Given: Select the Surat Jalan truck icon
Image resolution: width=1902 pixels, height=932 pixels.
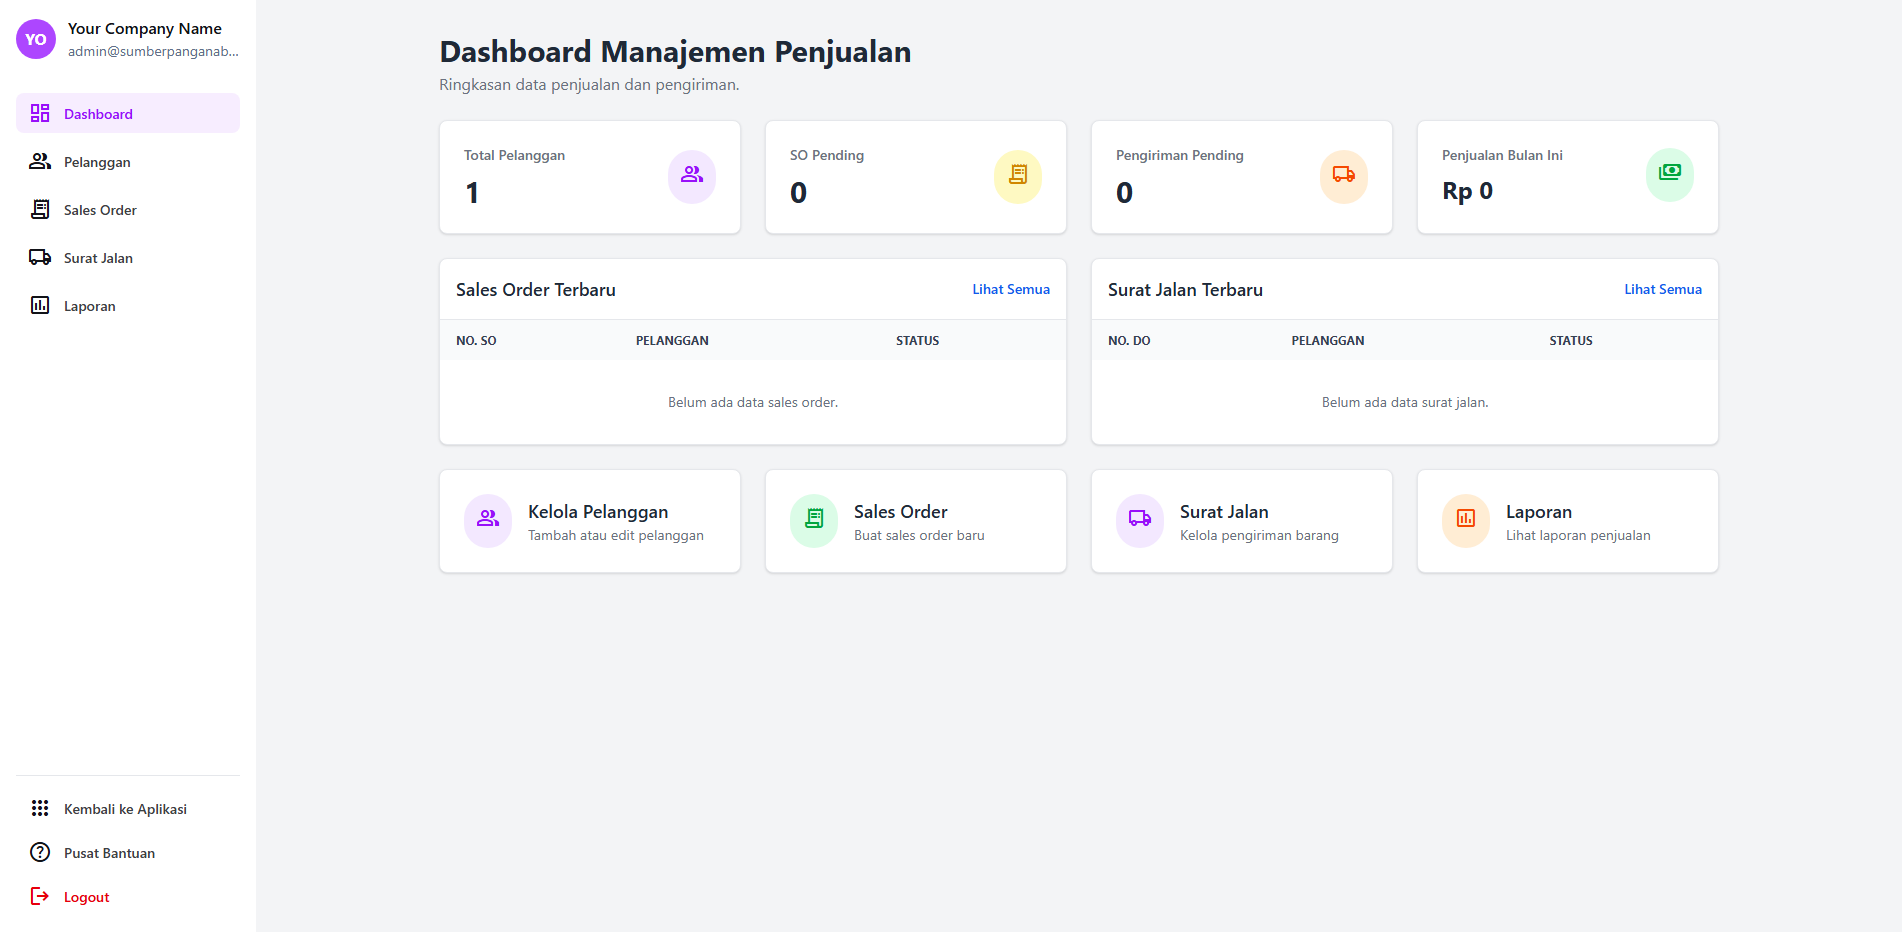Looking at the screenshot, I should 40,257.
